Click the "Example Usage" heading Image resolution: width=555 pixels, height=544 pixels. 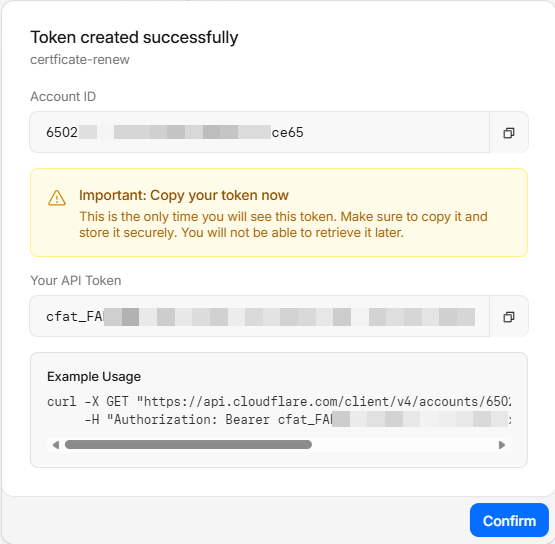point(94,377)
